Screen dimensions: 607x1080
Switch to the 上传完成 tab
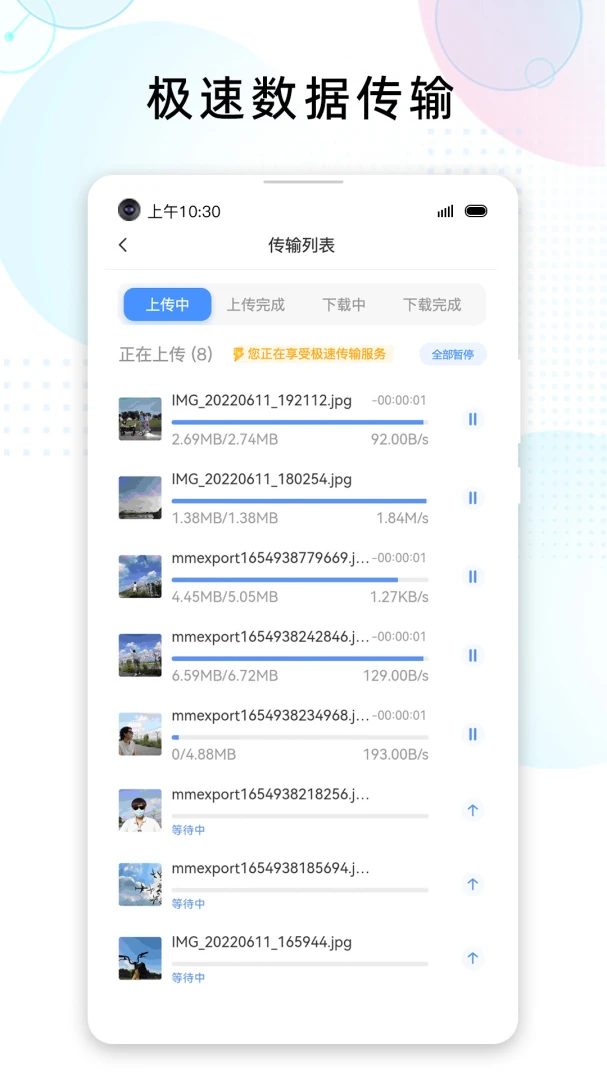point(255,305)
